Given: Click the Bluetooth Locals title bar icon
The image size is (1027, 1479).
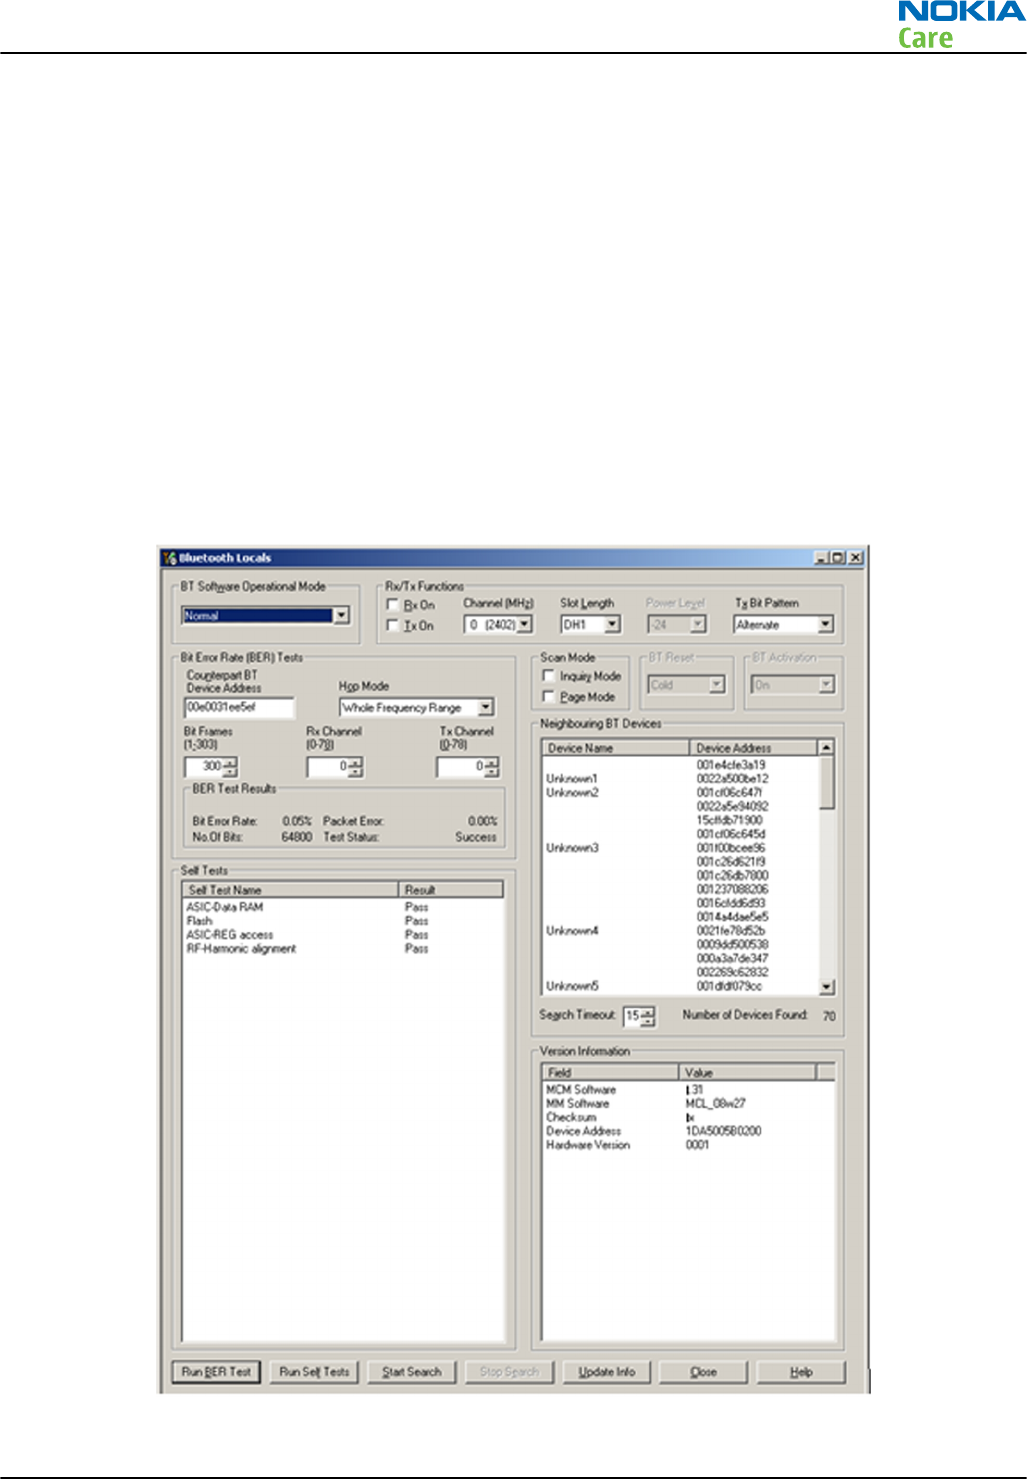Looking at the screenshot, I should 170,558.
